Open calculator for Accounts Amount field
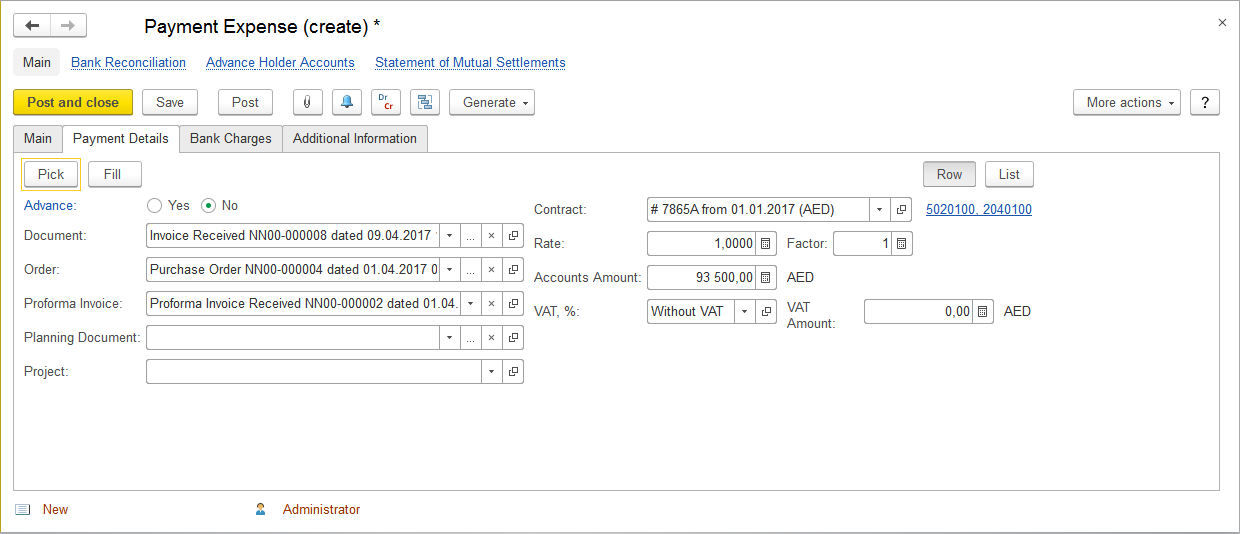This screenshot has height=534, width=1240. [x=766, y=278]
